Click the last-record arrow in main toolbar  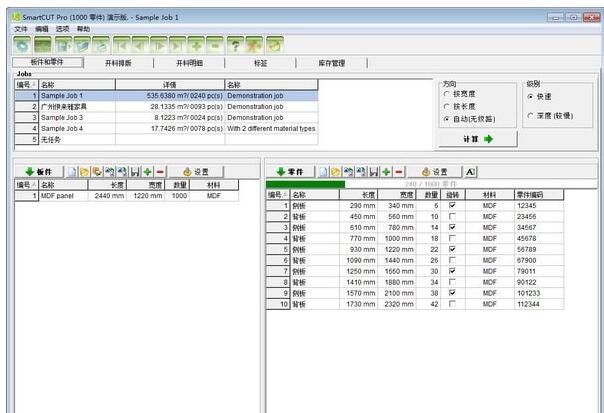(177, 45)
